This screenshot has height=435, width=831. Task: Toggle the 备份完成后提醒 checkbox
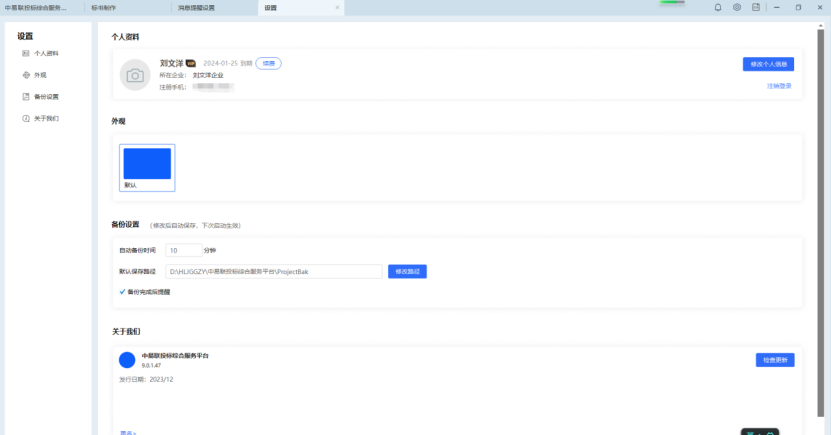(x=122, y=292)
